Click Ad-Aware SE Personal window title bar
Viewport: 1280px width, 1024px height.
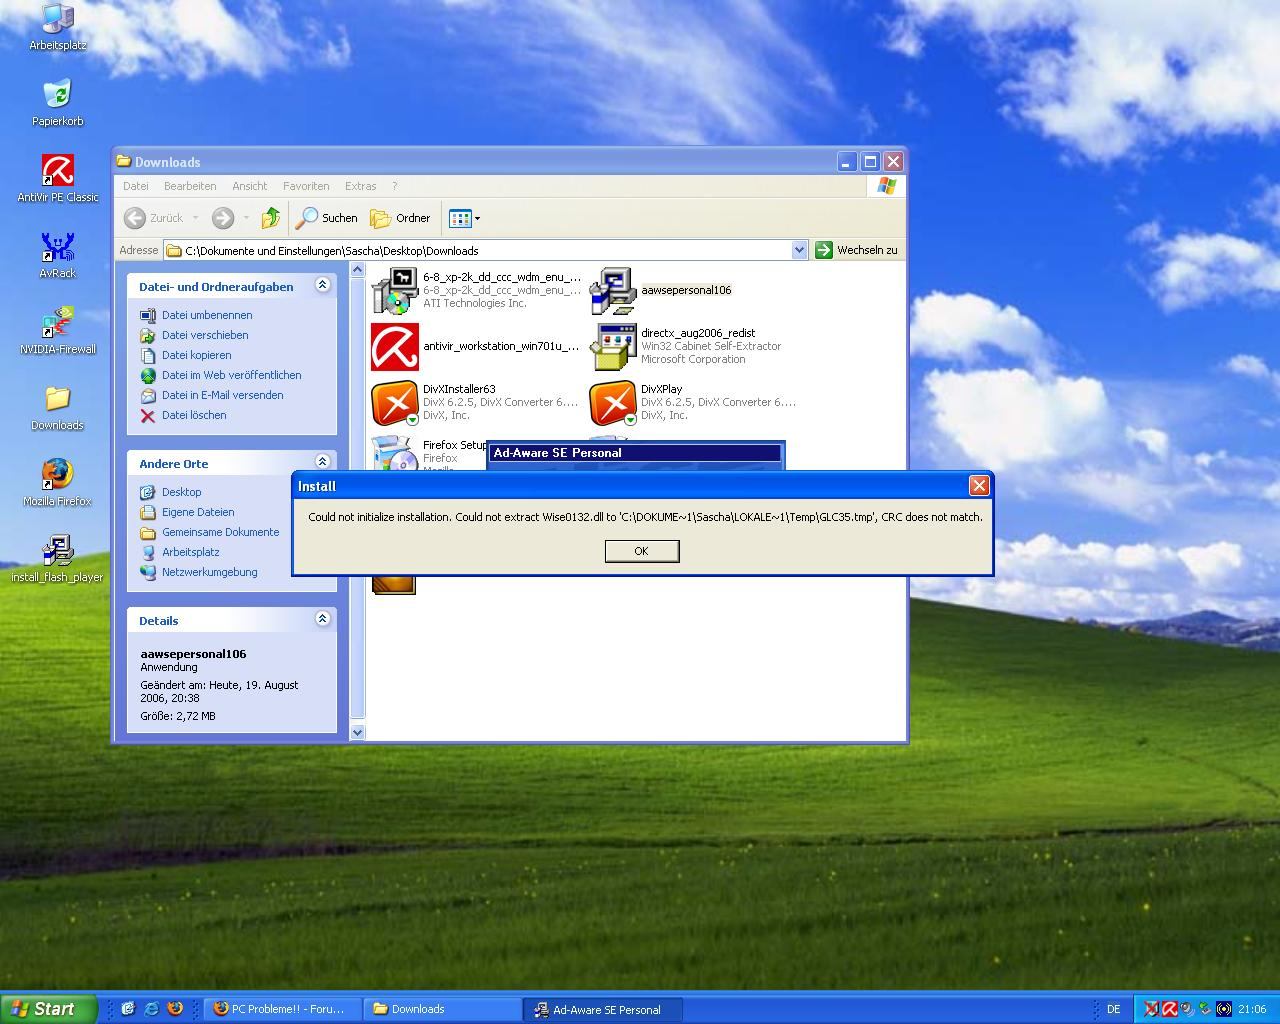coord(635,453)
